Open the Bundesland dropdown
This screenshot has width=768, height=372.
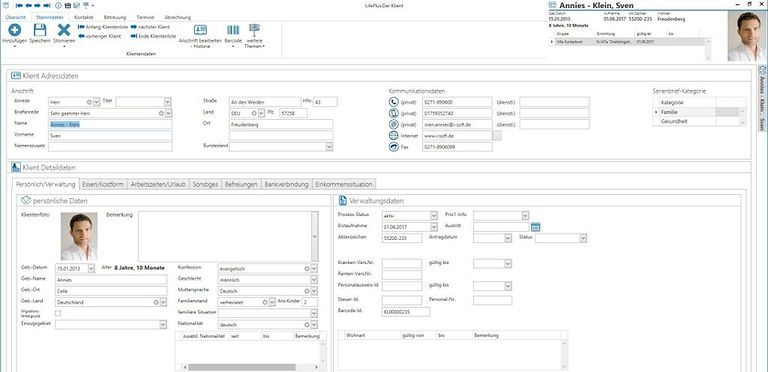click(330, 146)
